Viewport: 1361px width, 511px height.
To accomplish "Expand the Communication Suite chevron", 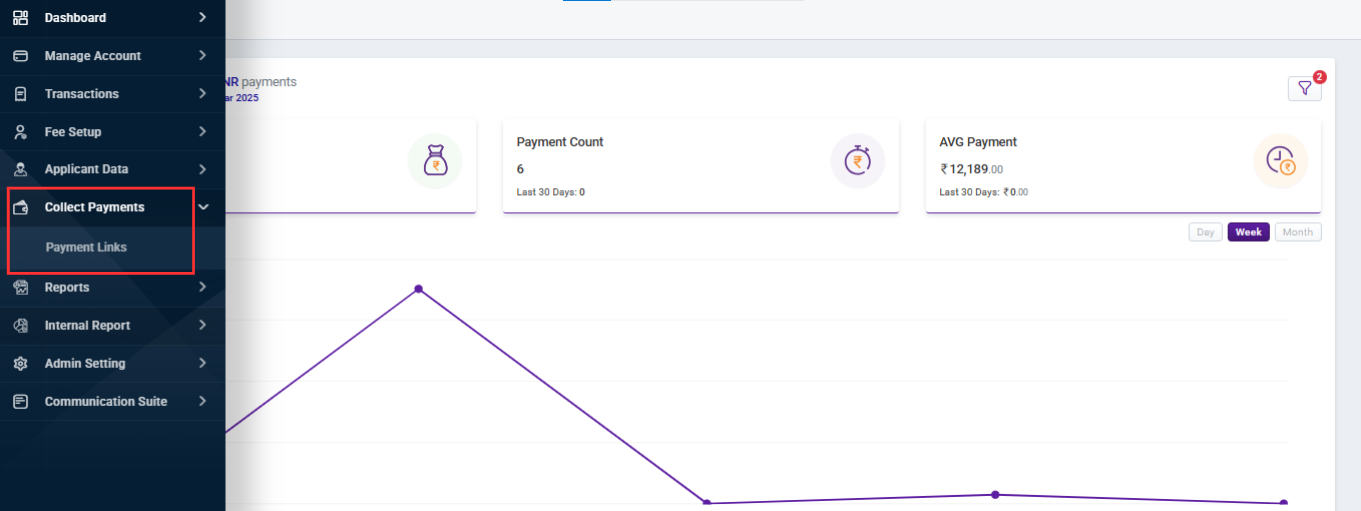I will pyautogui.click(x=203, y=401).
